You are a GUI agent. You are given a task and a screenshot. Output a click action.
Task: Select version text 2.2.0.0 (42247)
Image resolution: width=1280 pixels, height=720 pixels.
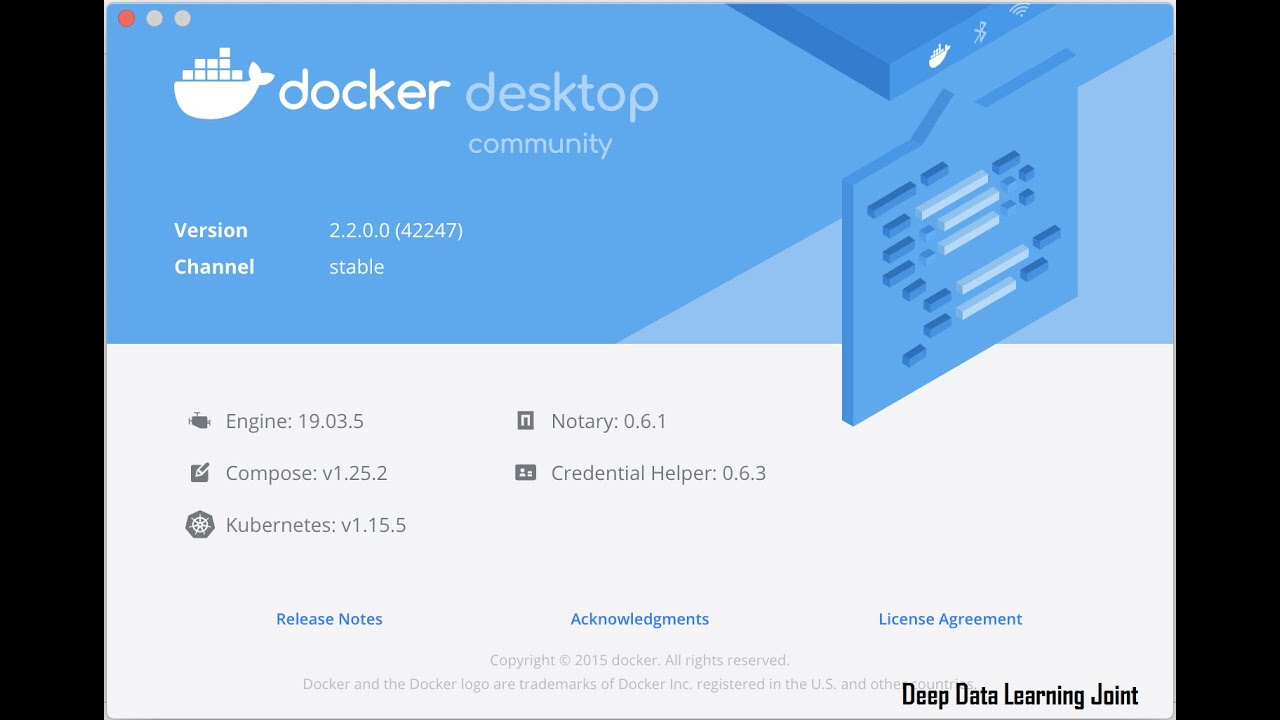coord(396,230)
